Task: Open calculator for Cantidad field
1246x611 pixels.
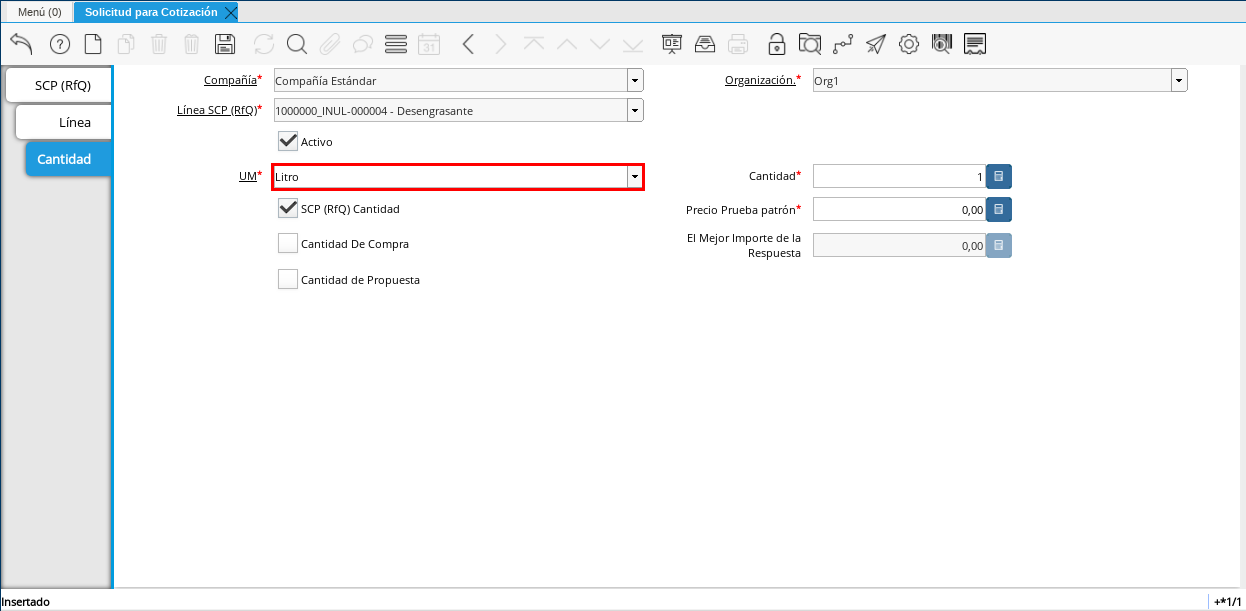Action: (998, 177)
